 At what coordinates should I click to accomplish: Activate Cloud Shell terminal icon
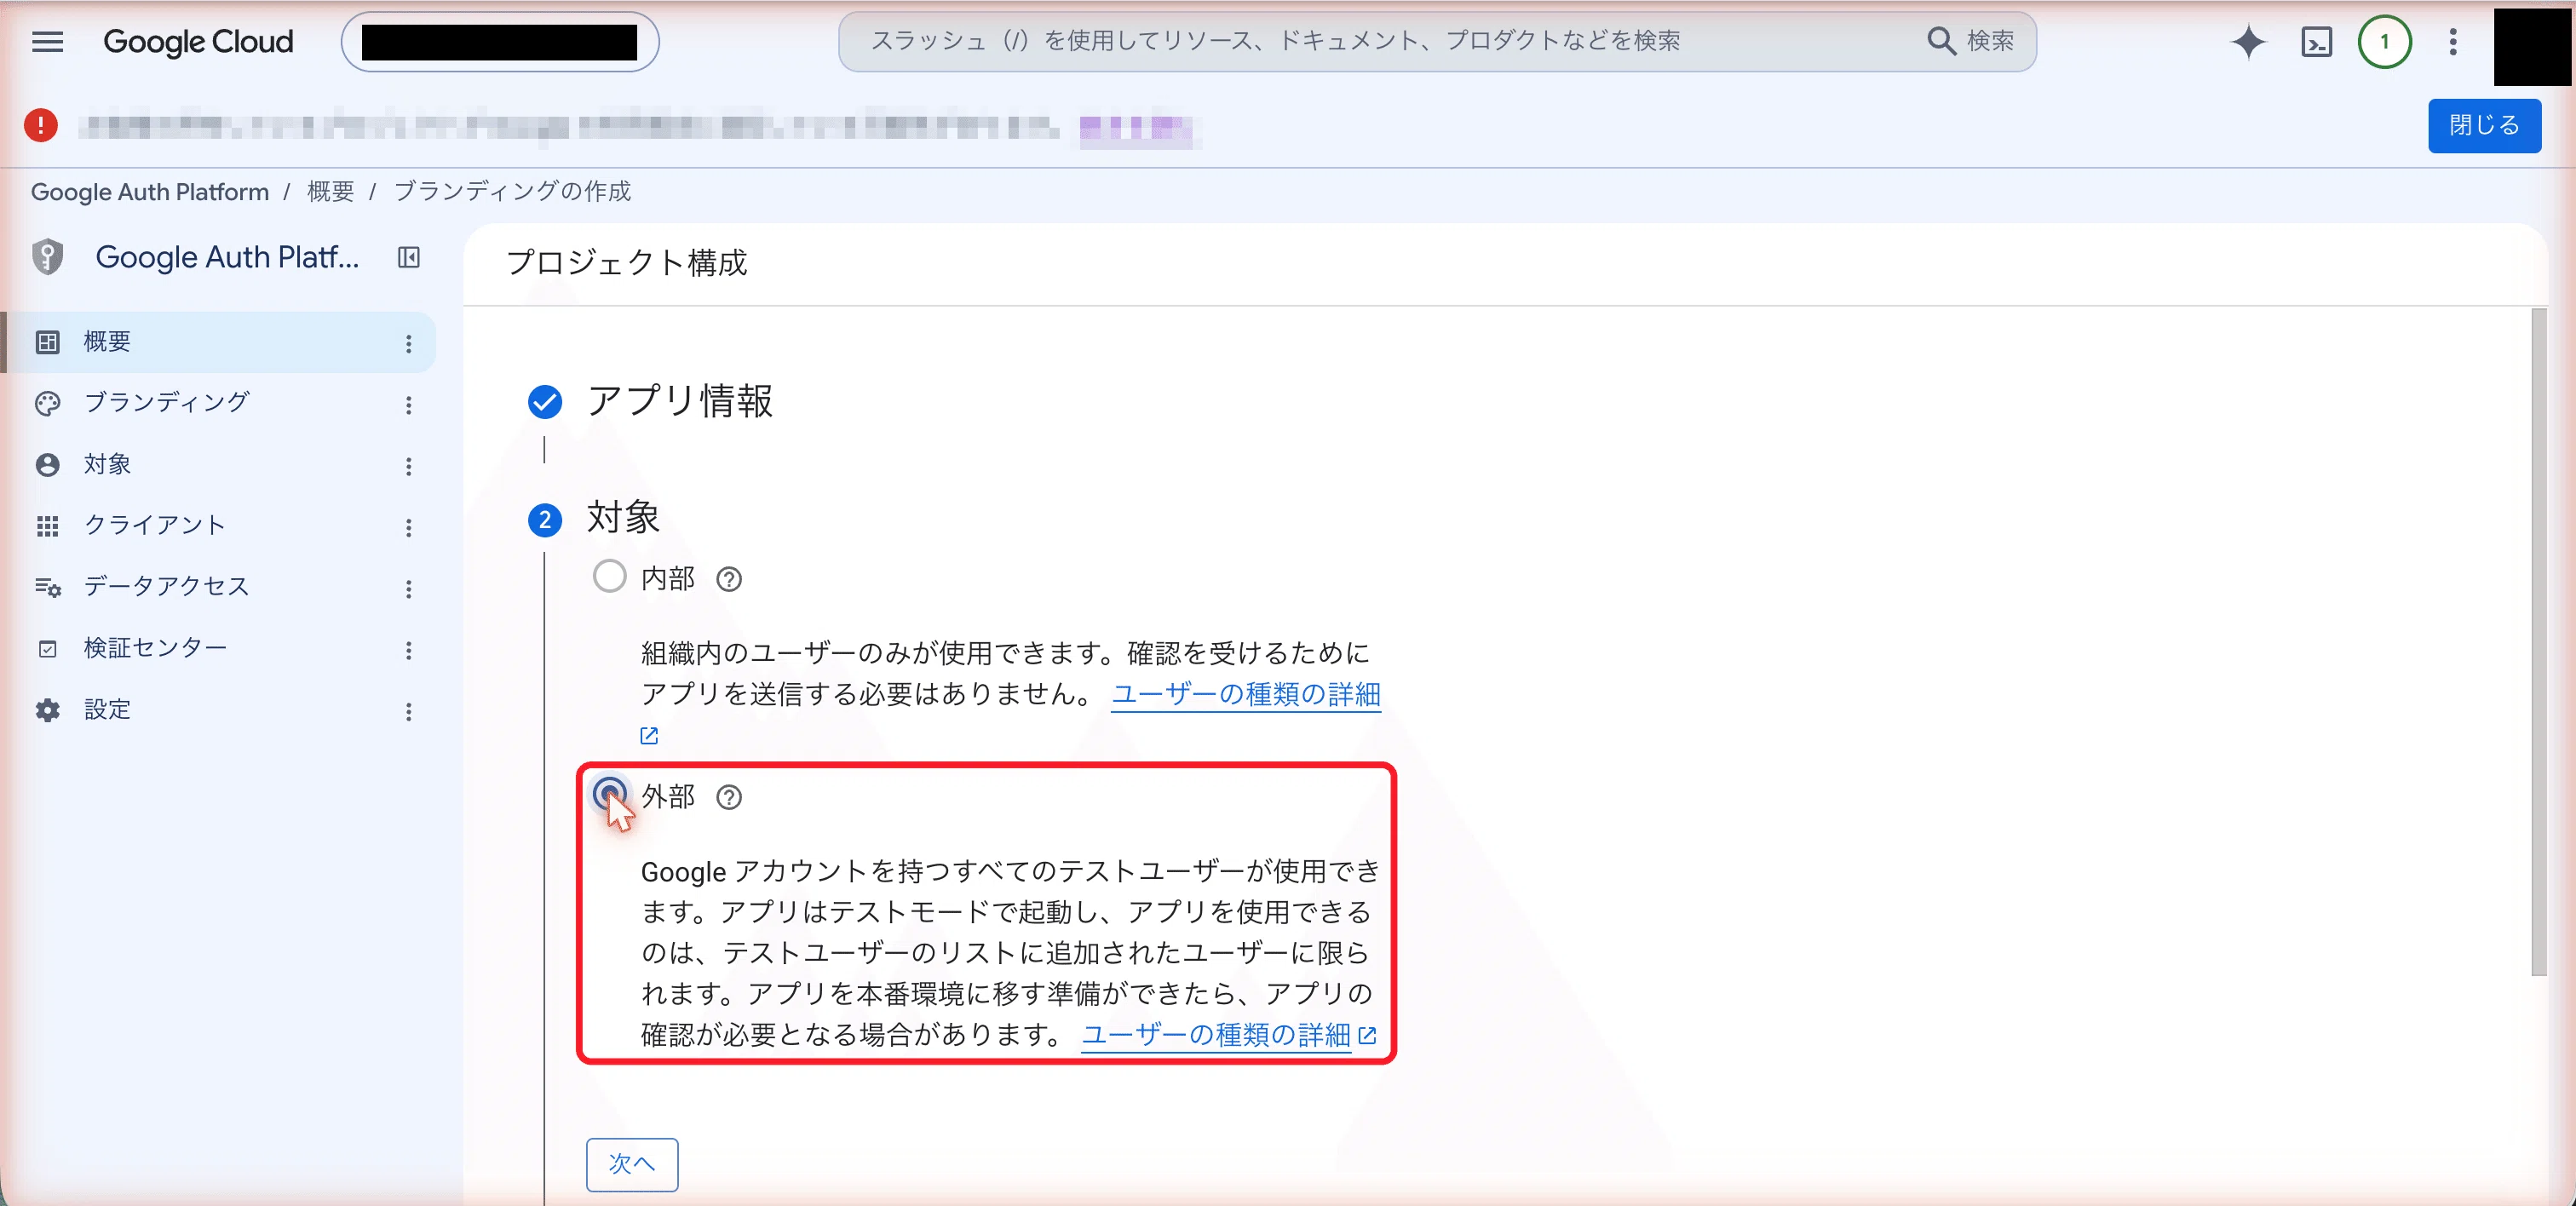(2317, 42)
